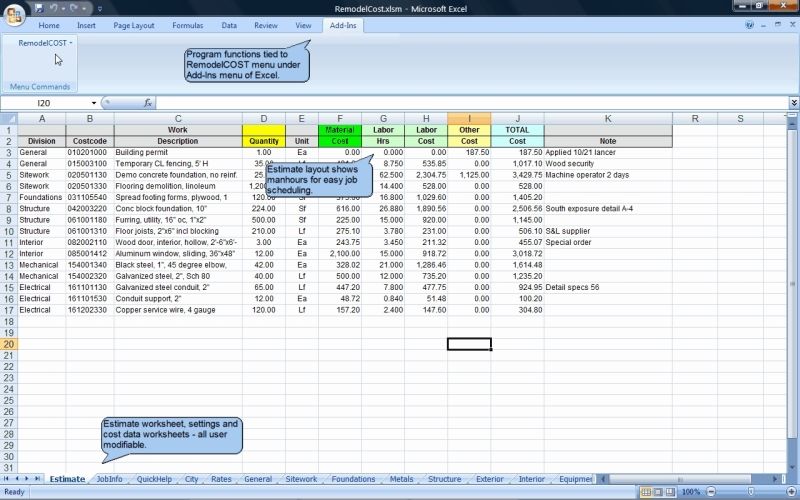Screen dimensions: 800x500
Task: Zoom out with the minus button
Action: (711, 492)
